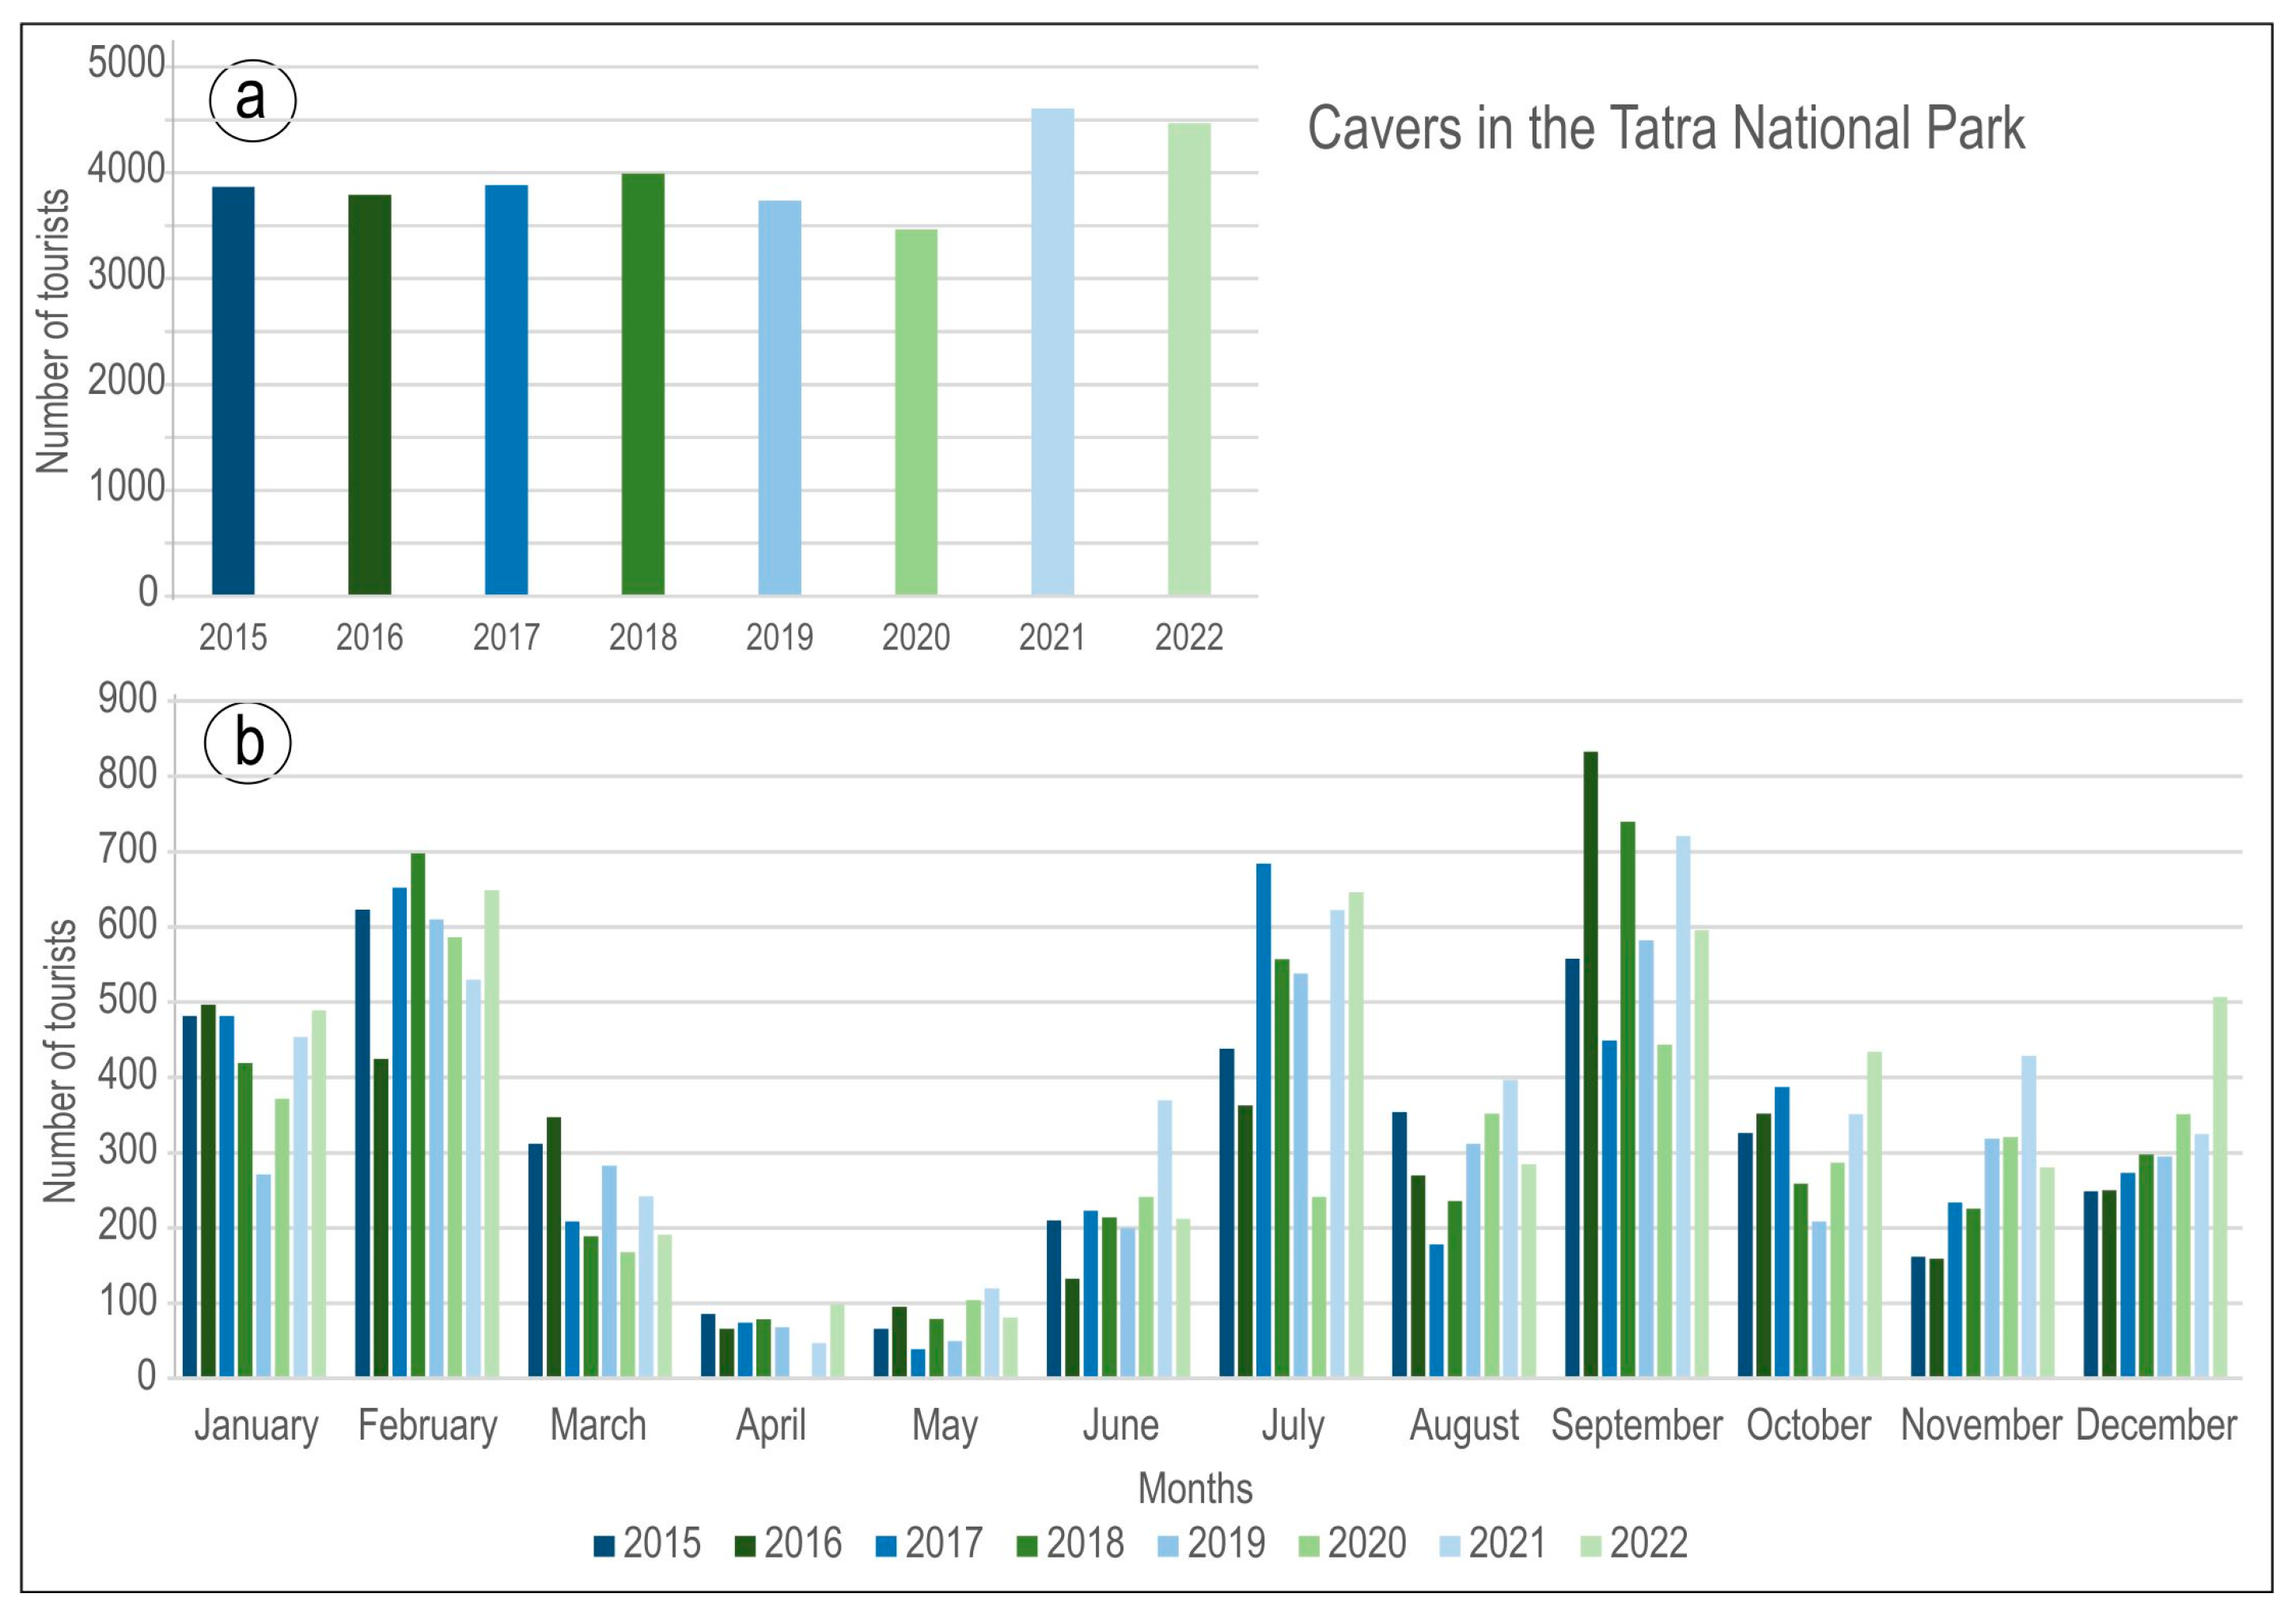
Task: Click the circled 'b' panel label
Action: (248, 743)
